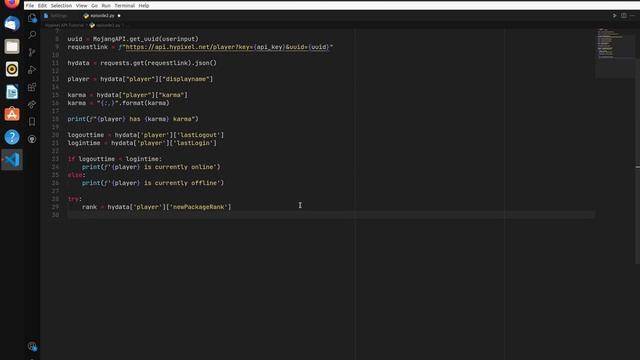This screenshot has height=360, width=640.
Task: Open the GitHub view in activity bar
Action: coord(32,139)
